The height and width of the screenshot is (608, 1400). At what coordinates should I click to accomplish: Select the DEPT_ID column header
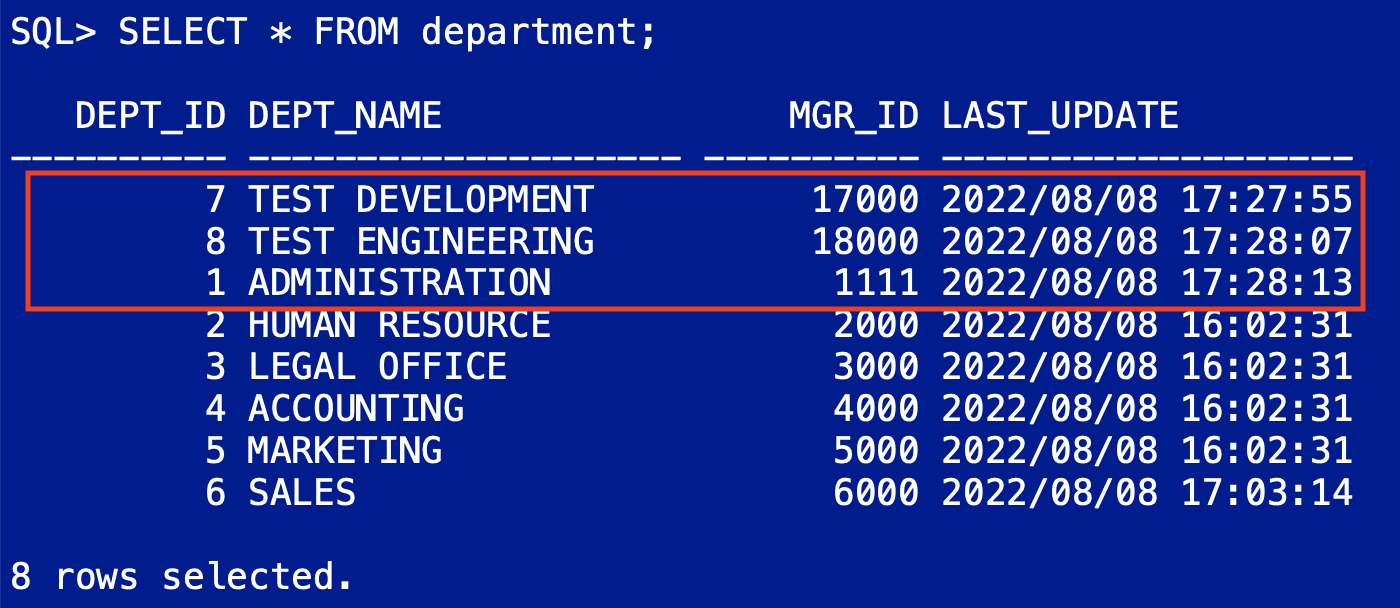click(148, 114)
